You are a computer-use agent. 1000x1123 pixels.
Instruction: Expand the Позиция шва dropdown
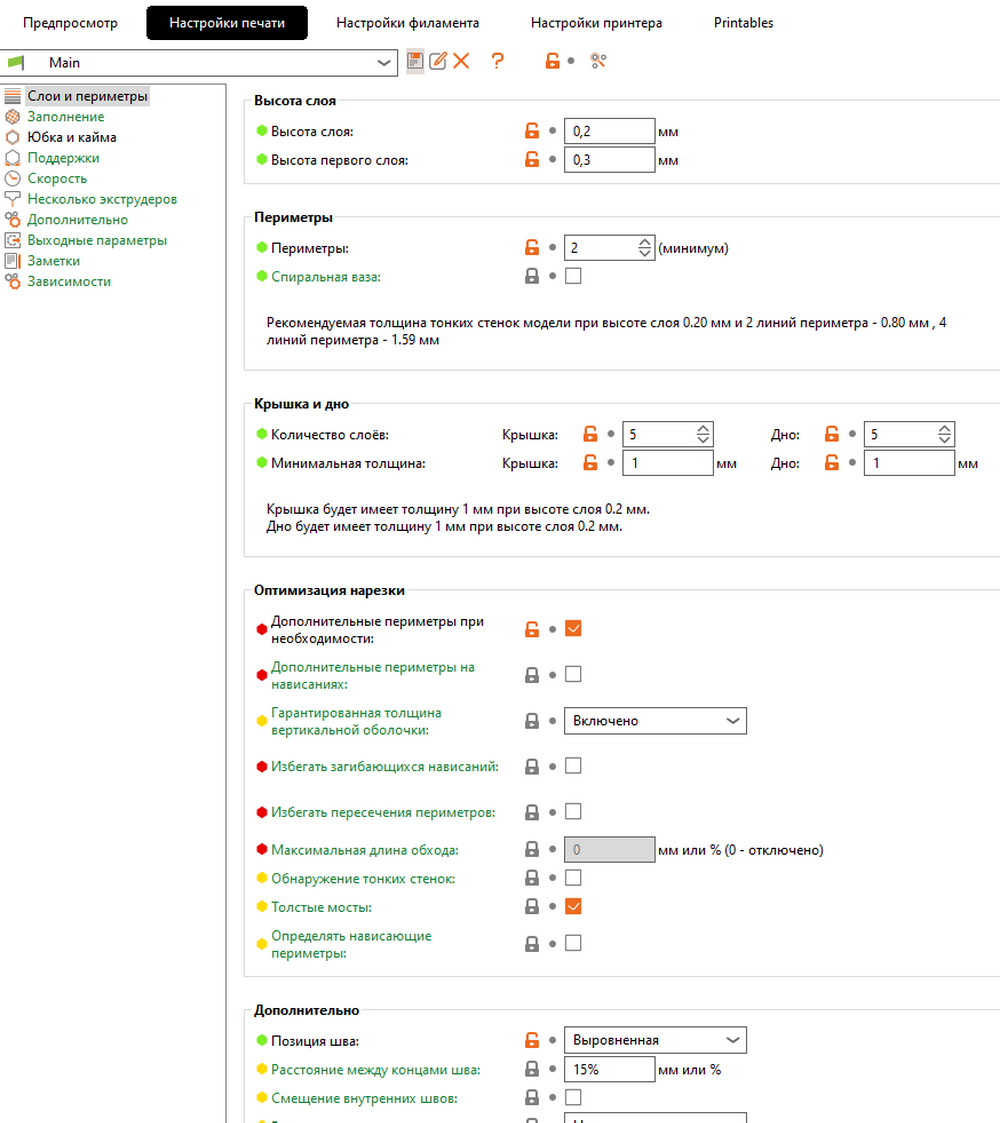655,1040
